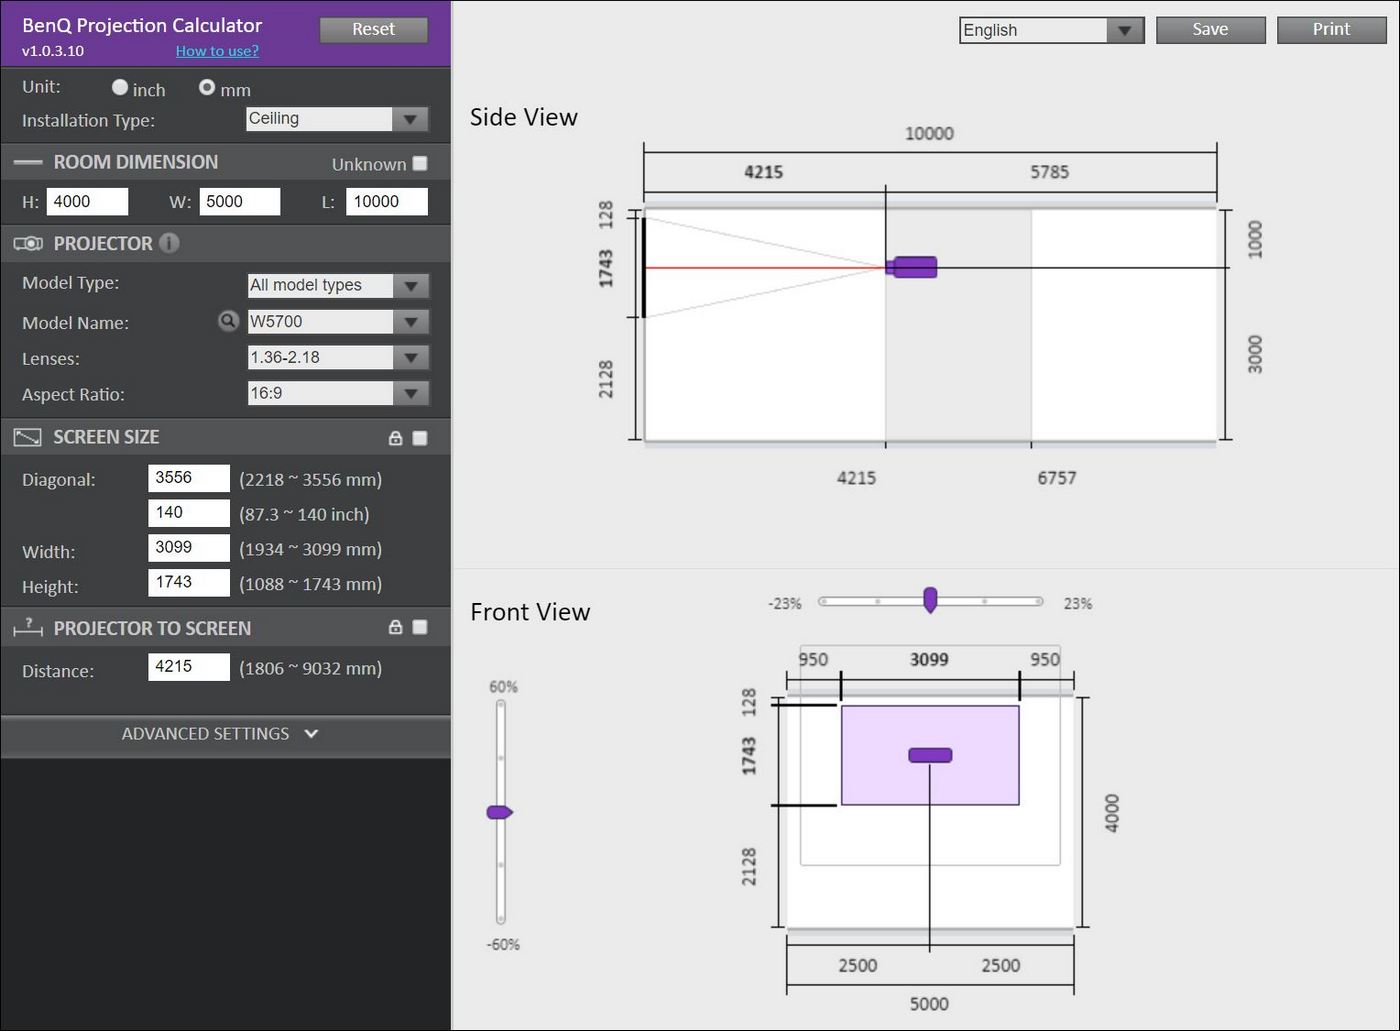Click the horizontal lens shift slider handle
The image size is (1400, 1031).
[x=930, y=600]
